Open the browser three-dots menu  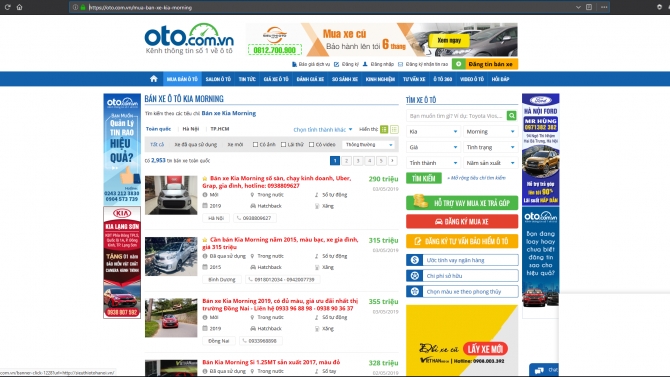(604, 7)
